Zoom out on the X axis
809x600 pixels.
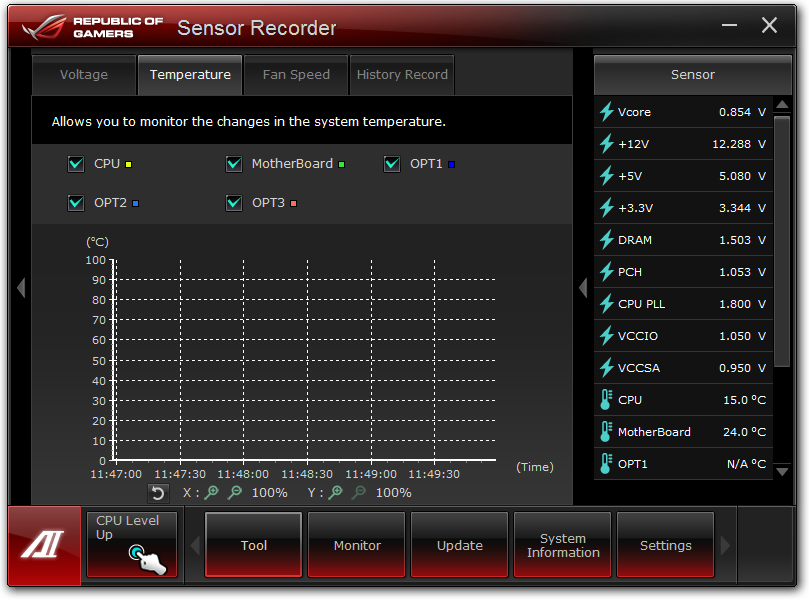(x=235, y=493)
